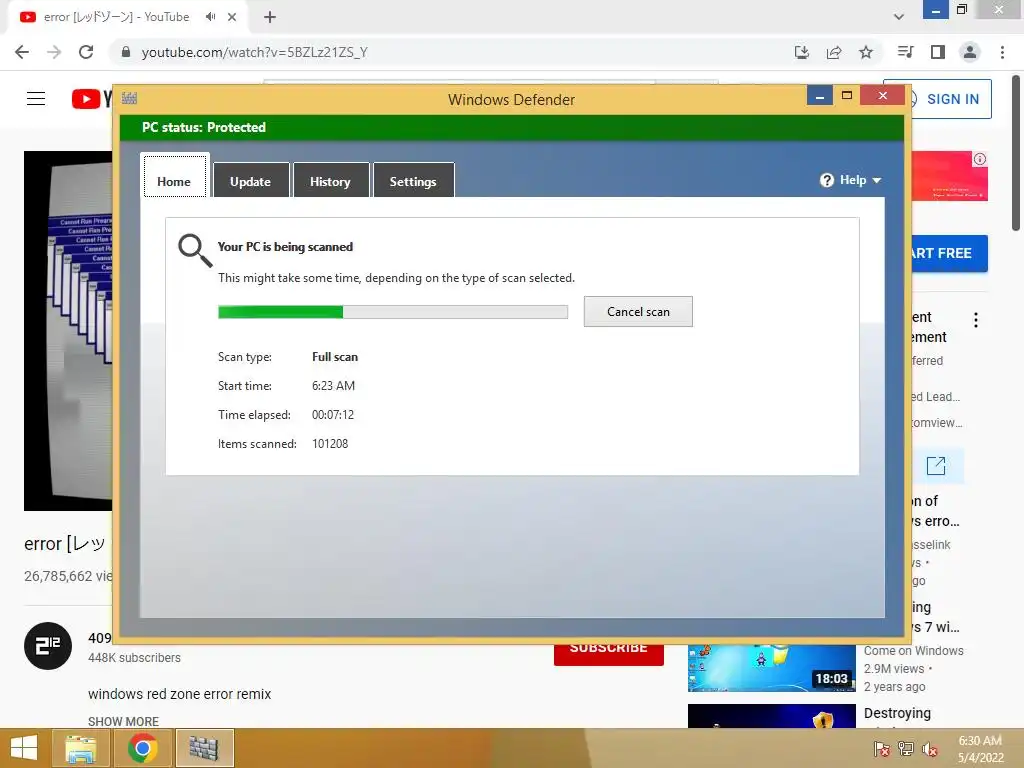Open the ad three-dot options menu
Image resolution: width=1024 pixels, height=768 pixels.
point(976,320)
